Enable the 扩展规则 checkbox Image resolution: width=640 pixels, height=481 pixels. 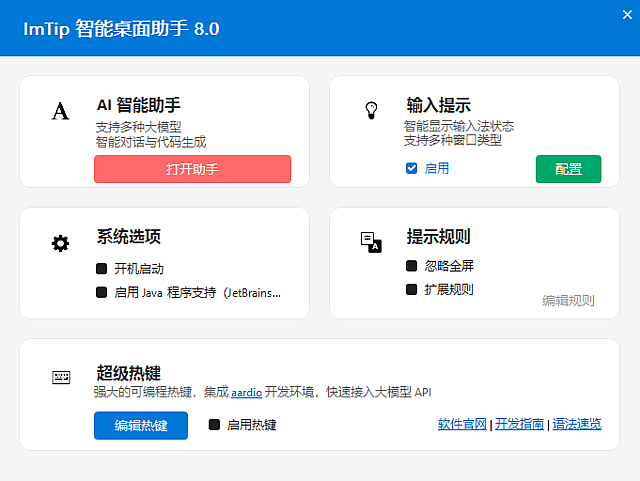(411, 290)
